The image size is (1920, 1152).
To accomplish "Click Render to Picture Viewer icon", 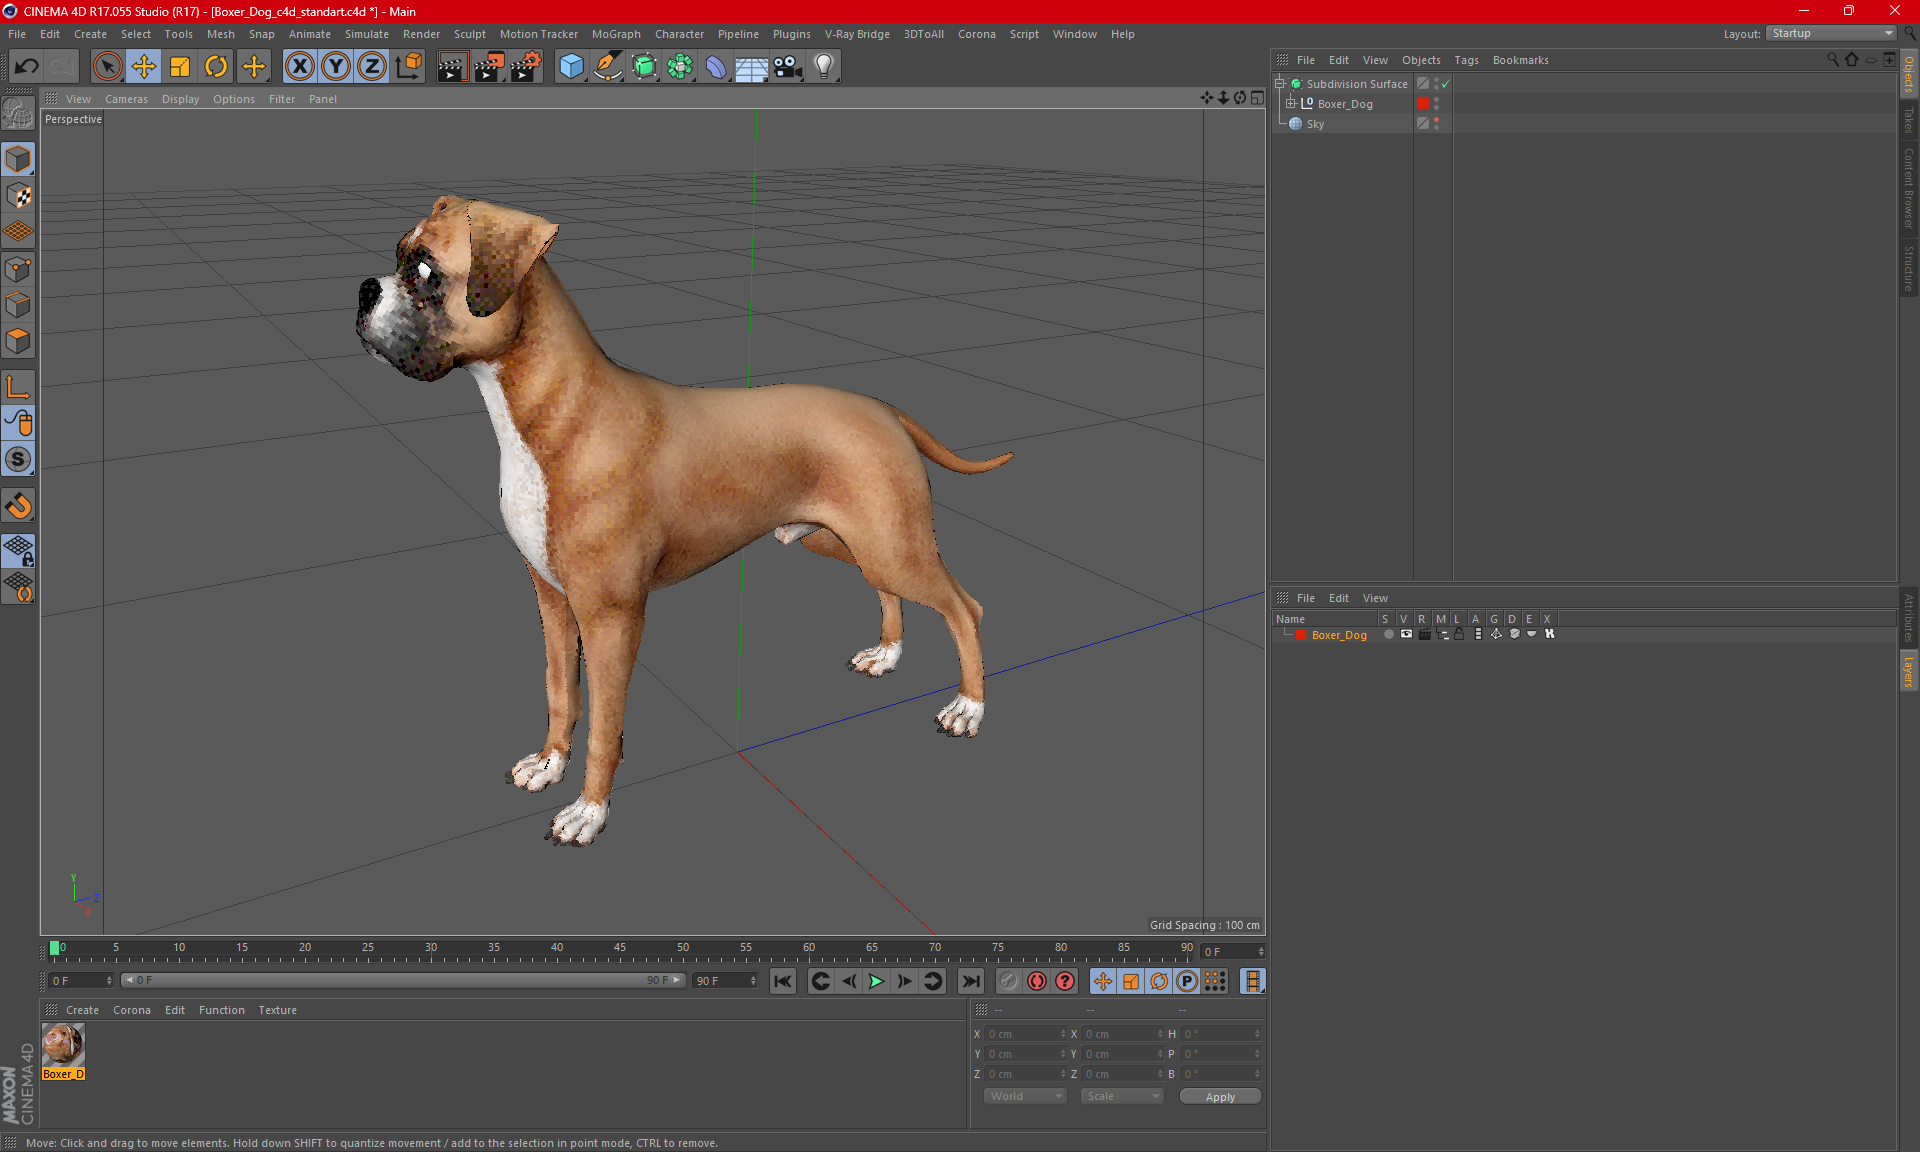I will tap(489, 67).
